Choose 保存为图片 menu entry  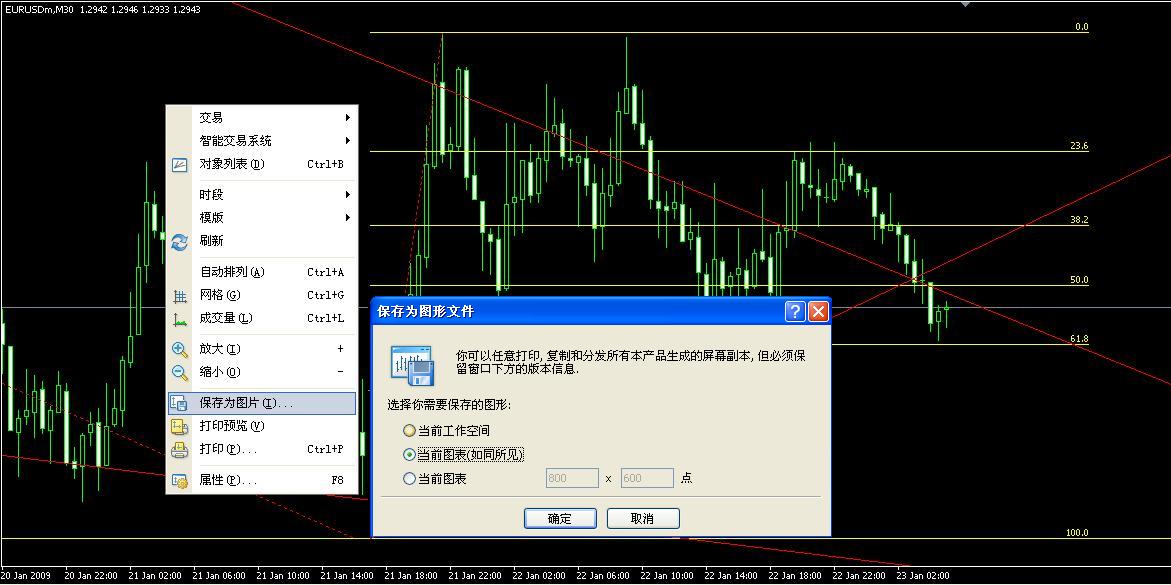(x=261, y=403)
